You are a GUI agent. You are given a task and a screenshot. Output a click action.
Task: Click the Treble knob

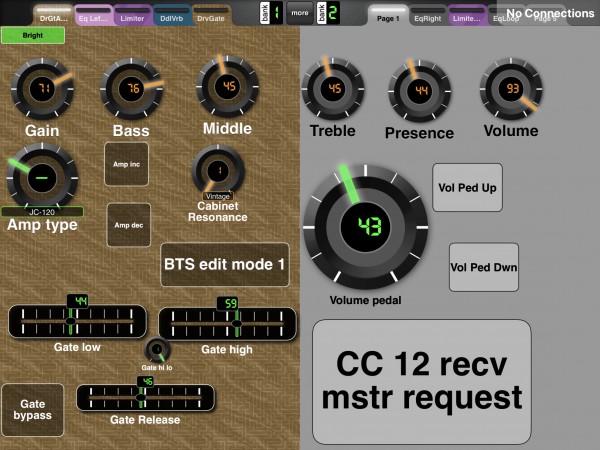[333, 88]
